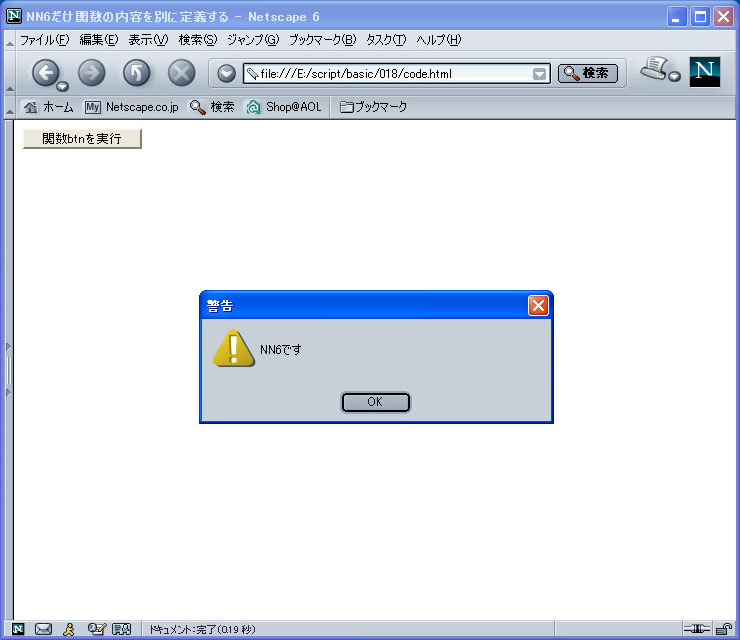
Task: Open the ヘルプ(H) menu
Action: [x=438, y=40]
